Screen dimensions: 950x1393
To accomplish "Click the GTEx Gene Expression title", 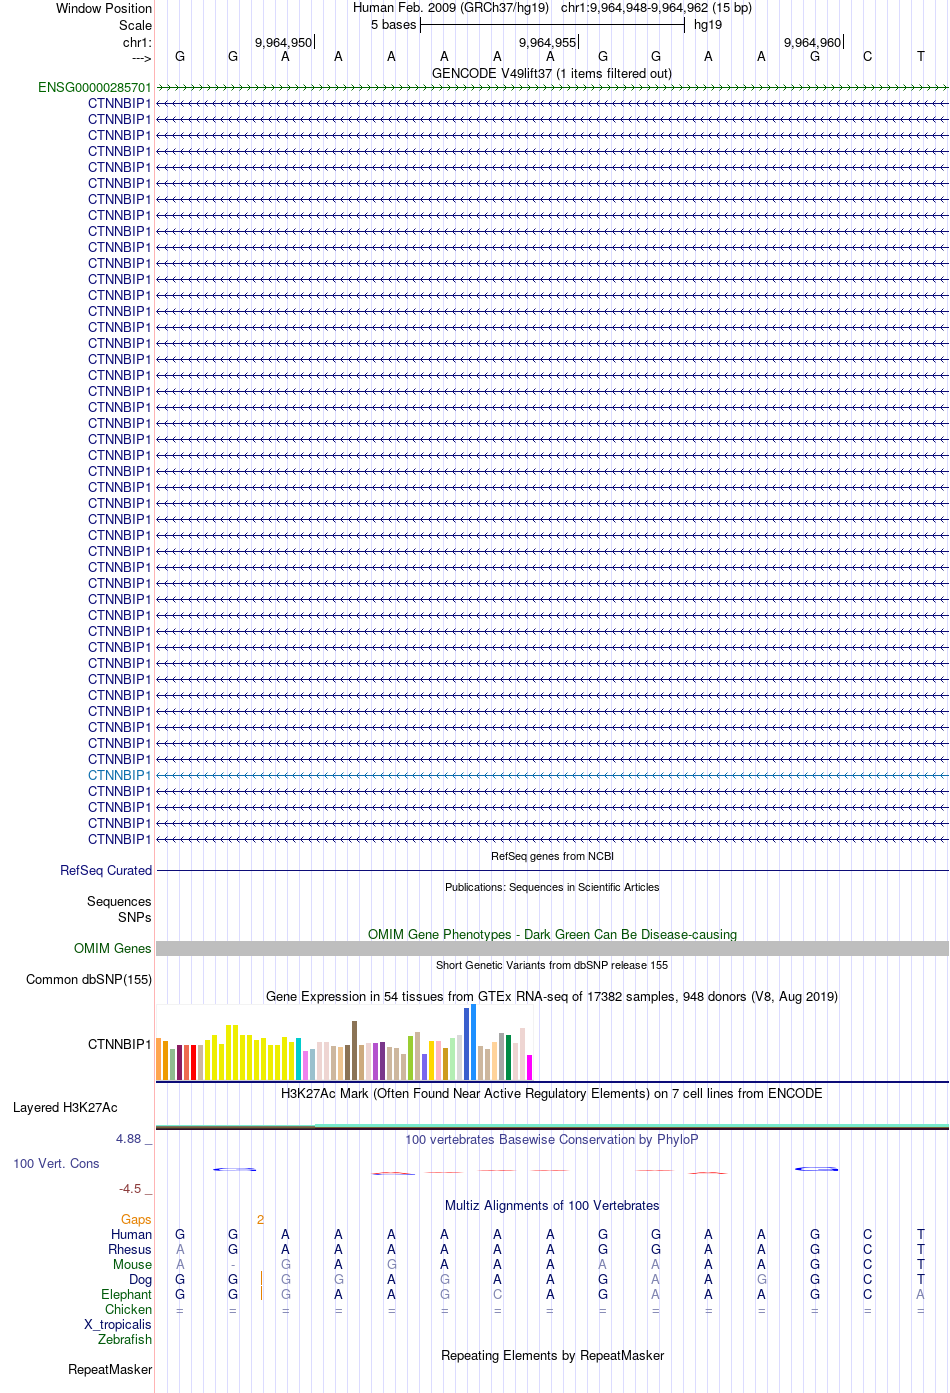I will point(552,996).
